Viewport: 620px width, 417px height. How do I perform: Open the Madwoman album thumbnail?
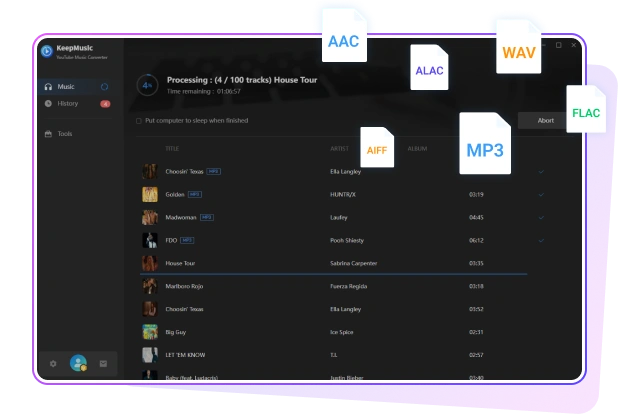(x=150, y=217)
